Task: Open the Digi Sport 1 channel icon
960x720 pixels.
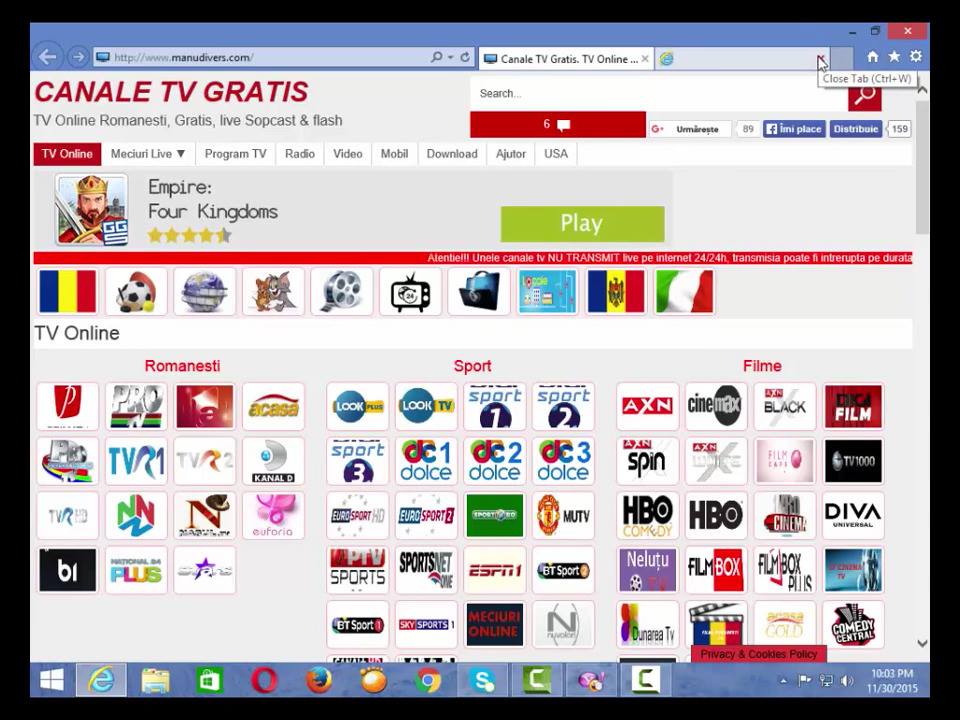Action: 495,407
